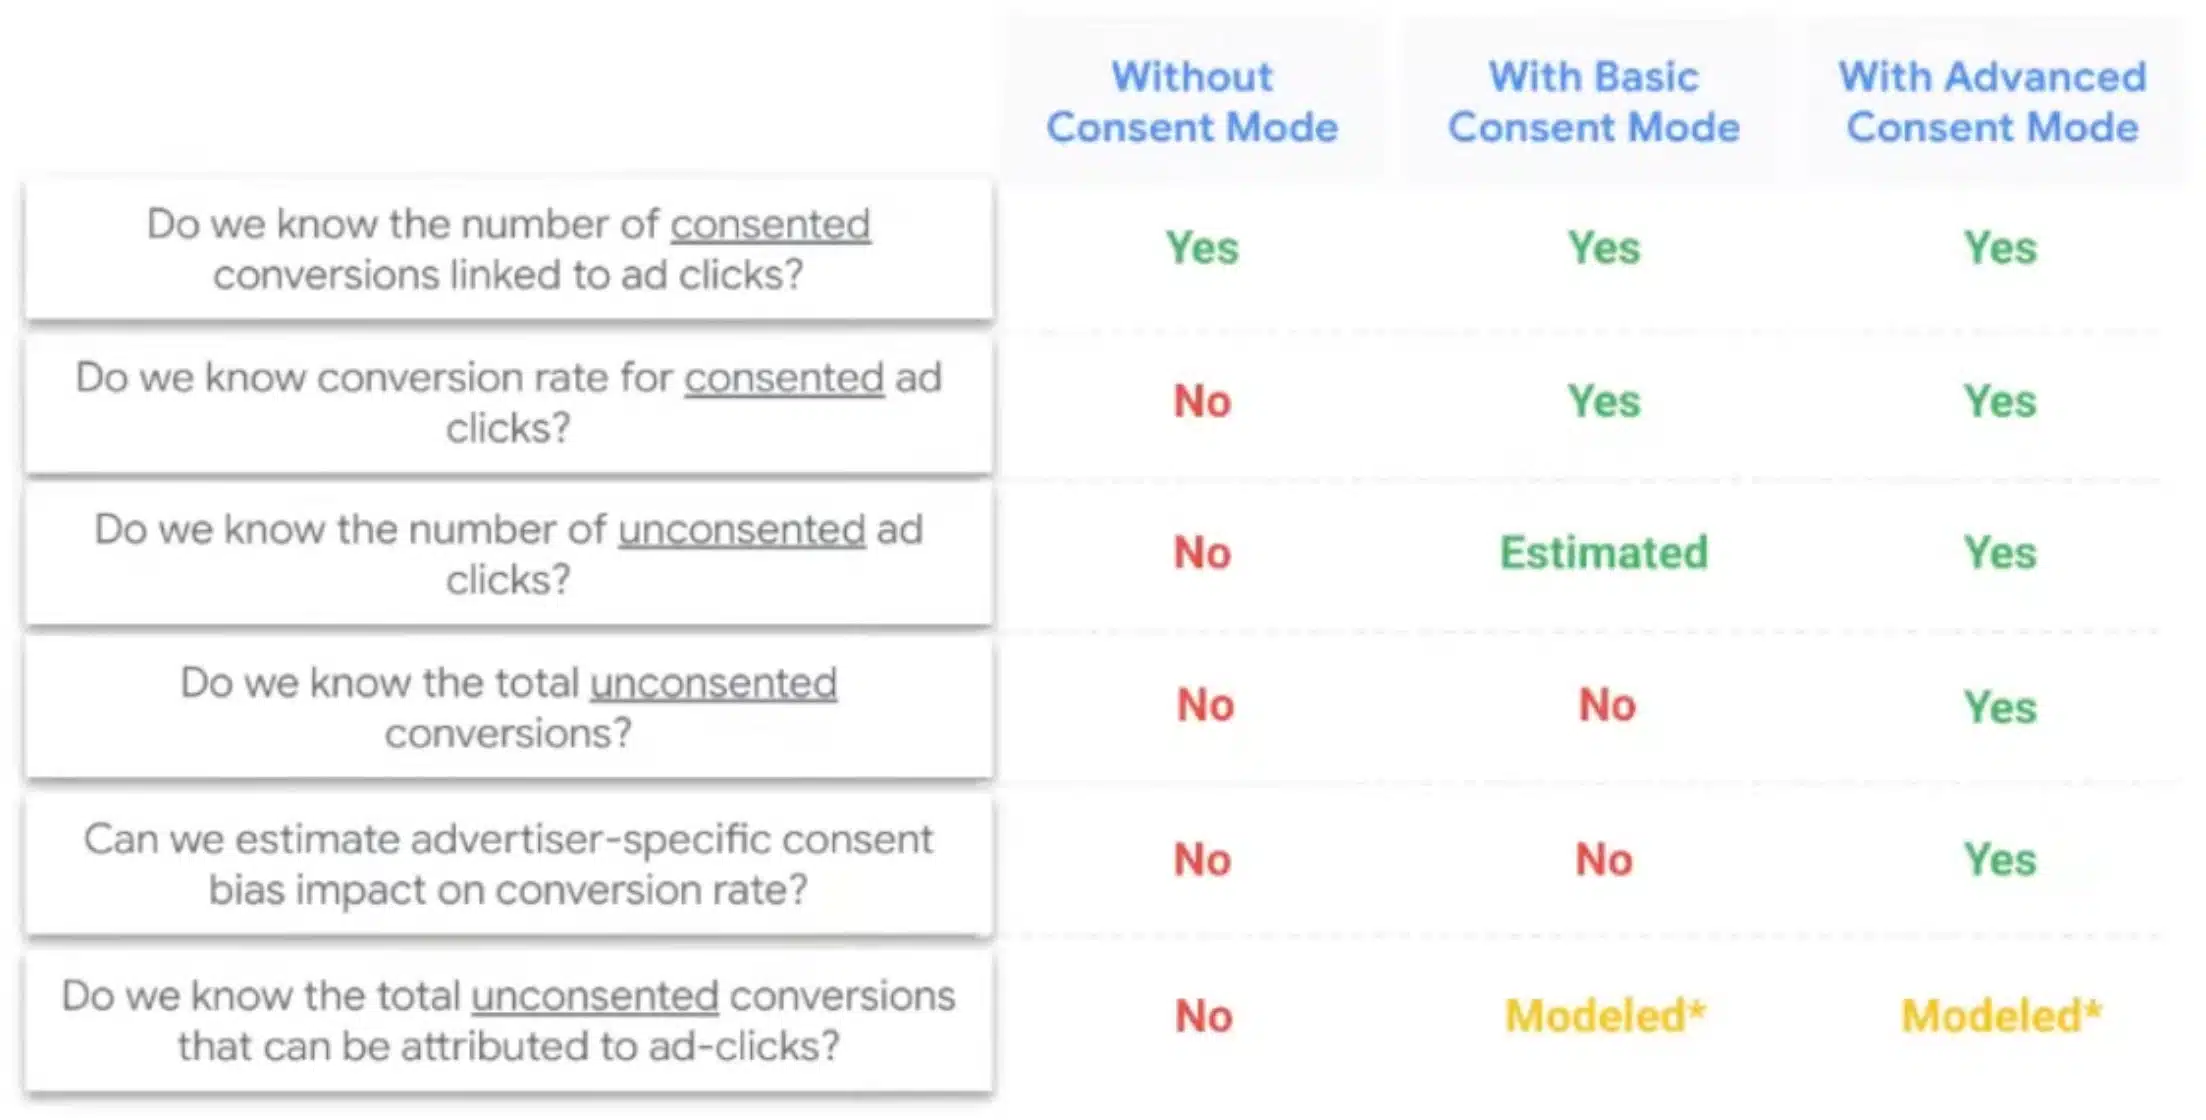Click the yellow 'Modeled*' under Basic Consent Mode
This screenshot has height=1120, width=2206.
(1605, 1016)
